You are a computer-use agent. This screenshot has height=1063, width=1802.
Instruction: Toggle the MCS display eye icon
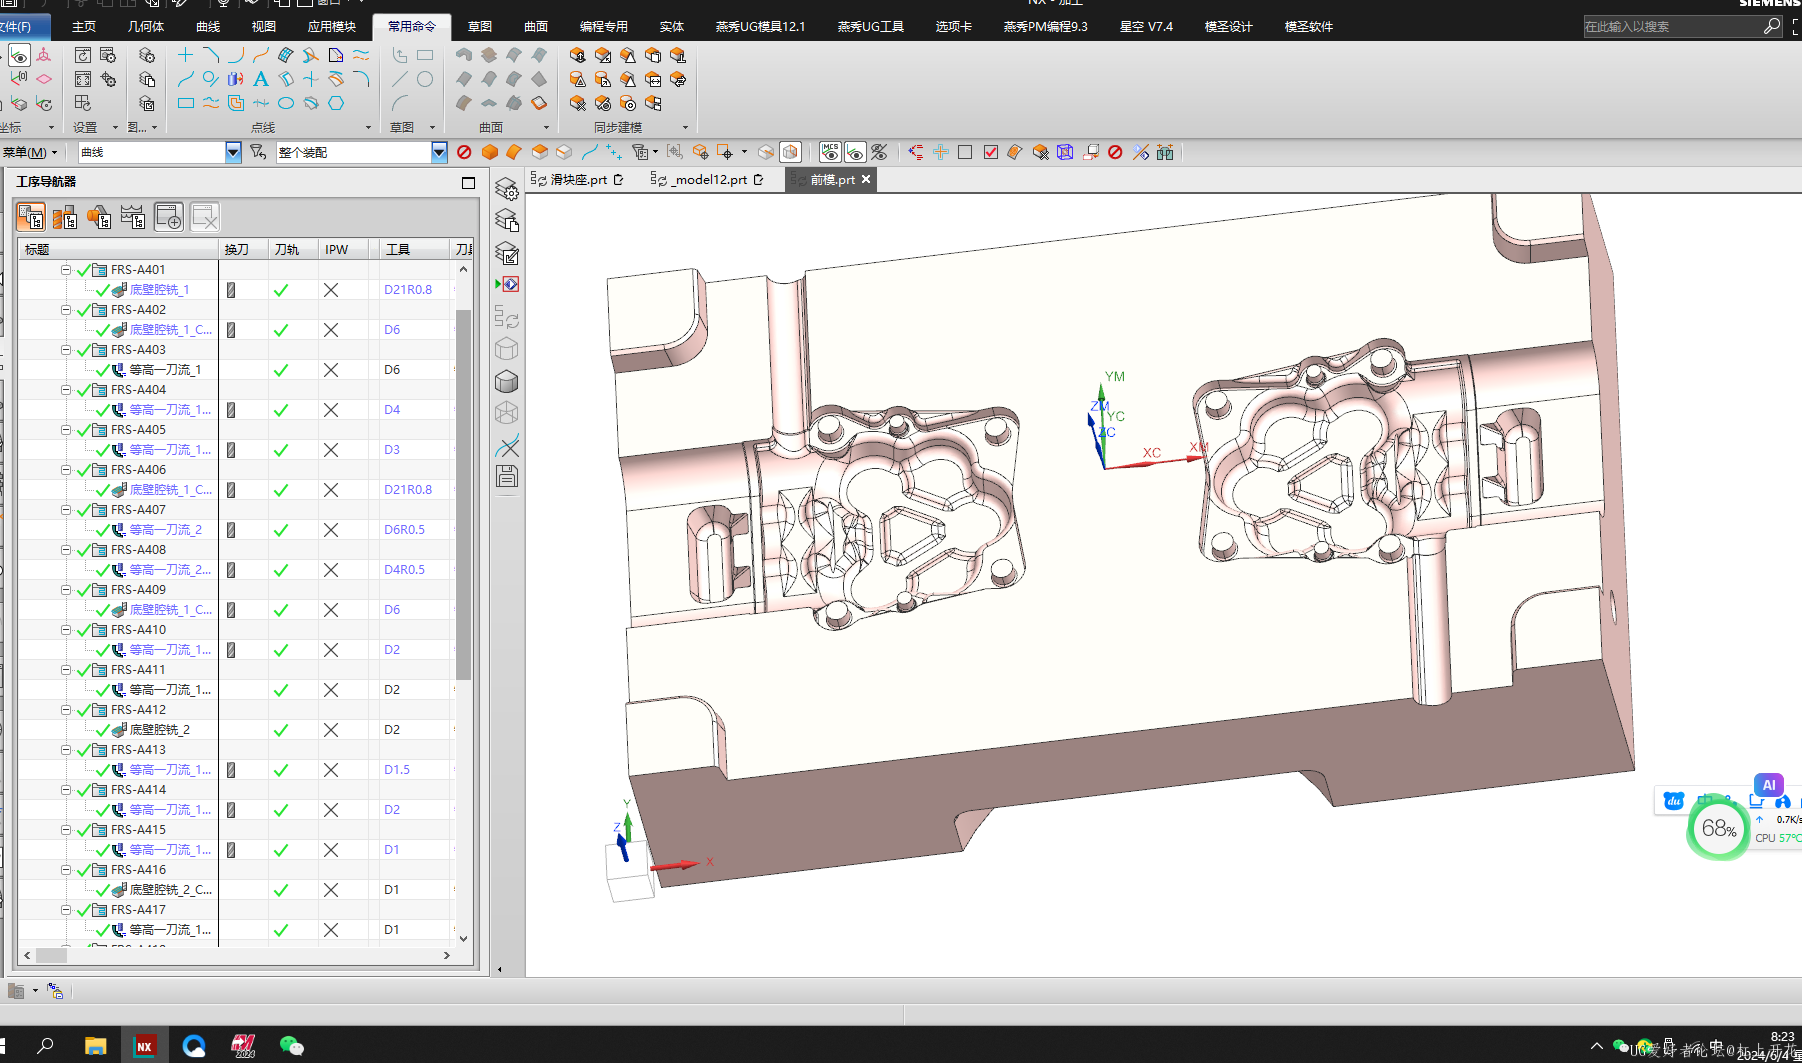[x=830, y=152]
